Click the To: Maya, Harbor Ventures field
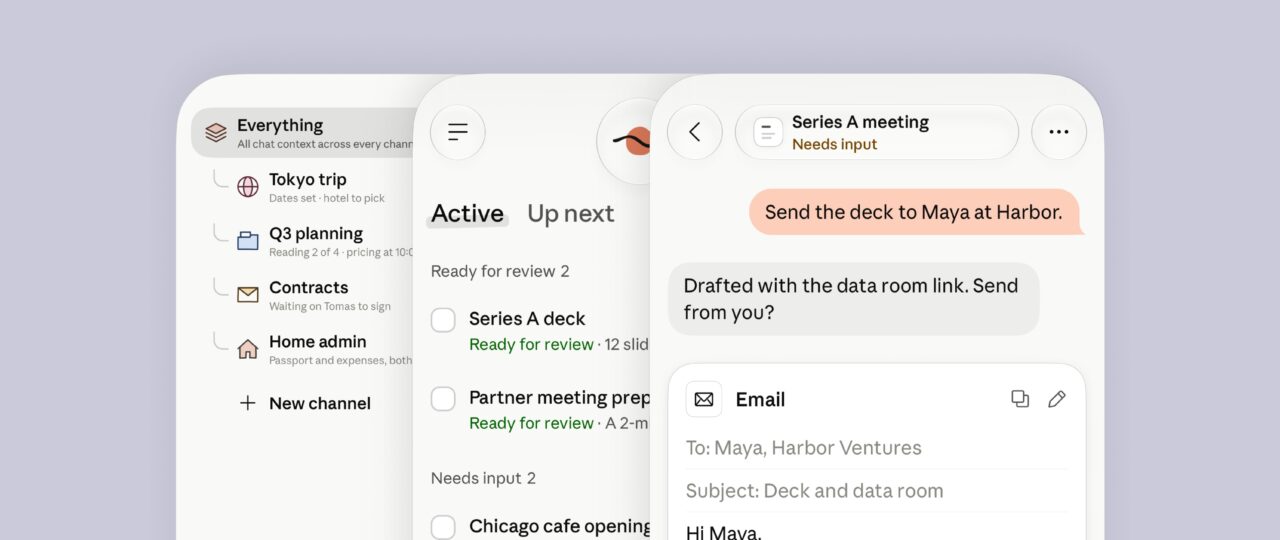This screenshot has height=540, width=1280. [x=877, y=448]
